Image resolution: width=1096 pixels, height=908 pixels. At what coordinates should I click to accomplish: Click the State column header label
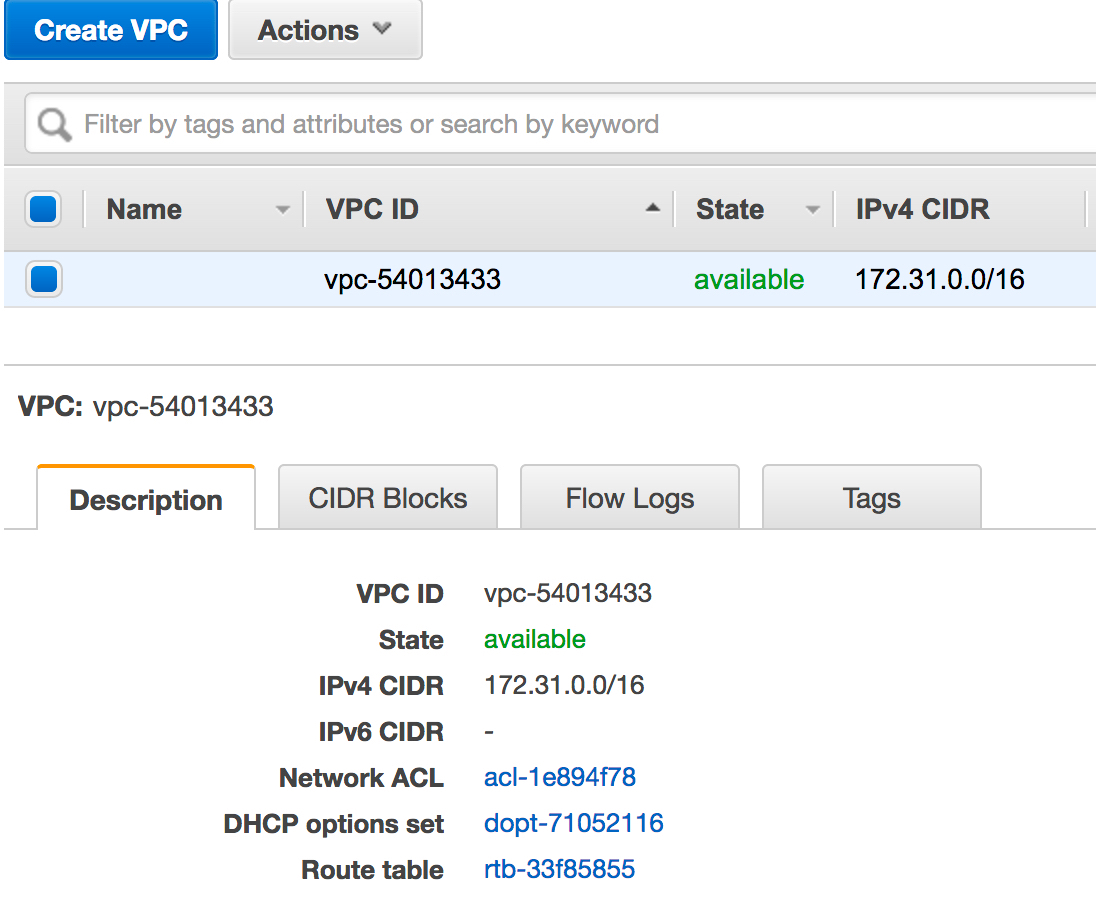730,209
